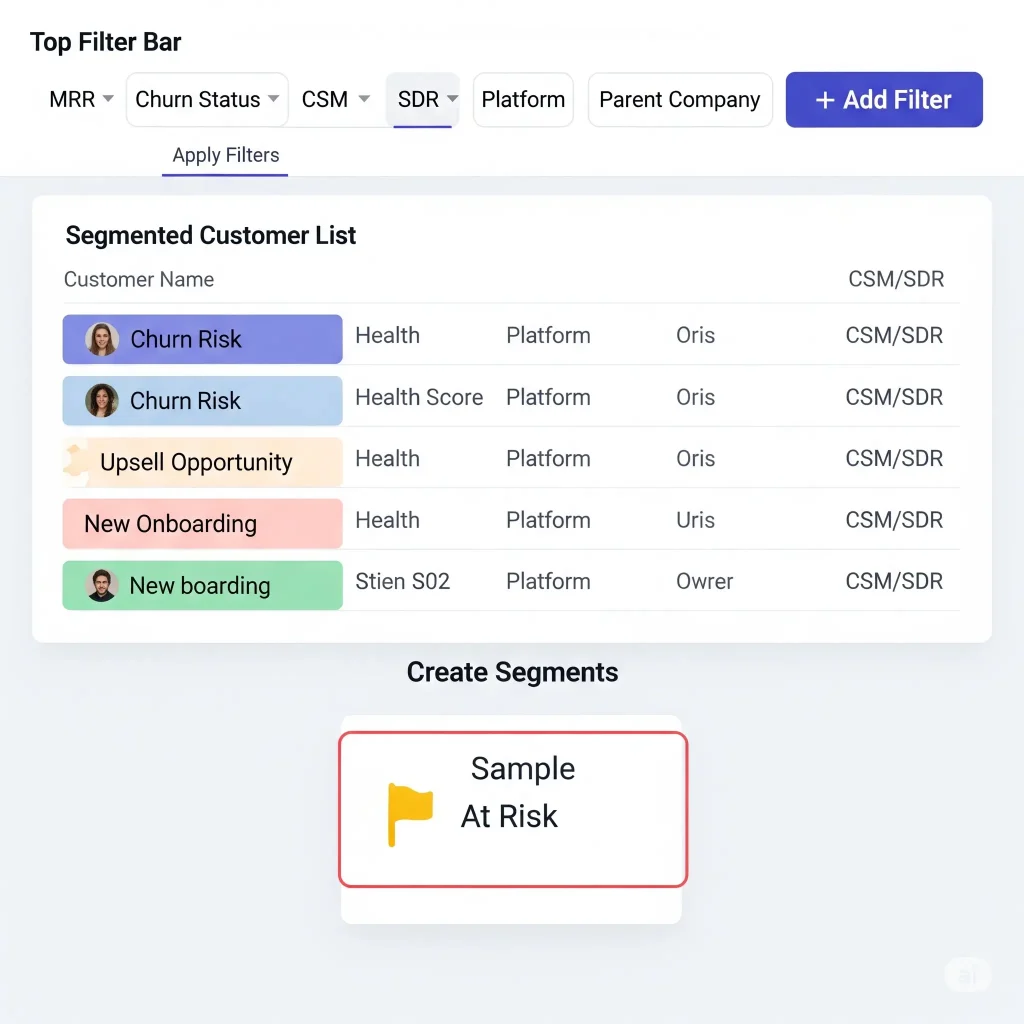Switch to the Apply Filters tab
1024x1024 pixels.
[226, 156]
